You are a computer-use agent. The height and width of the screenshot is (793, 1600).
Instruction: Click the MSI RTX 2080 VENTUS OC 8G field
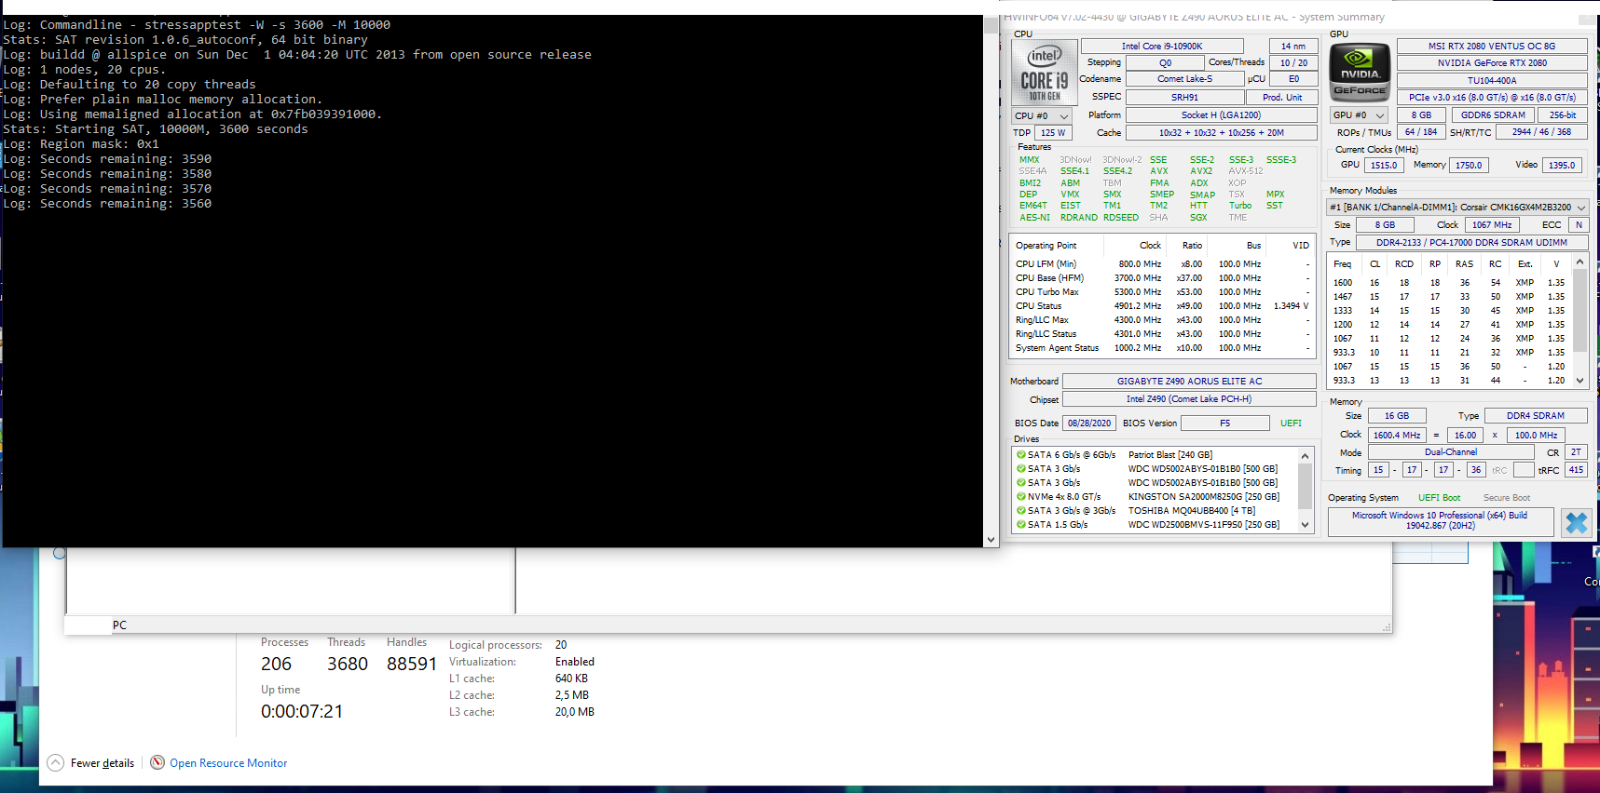tap(1491, 46)
